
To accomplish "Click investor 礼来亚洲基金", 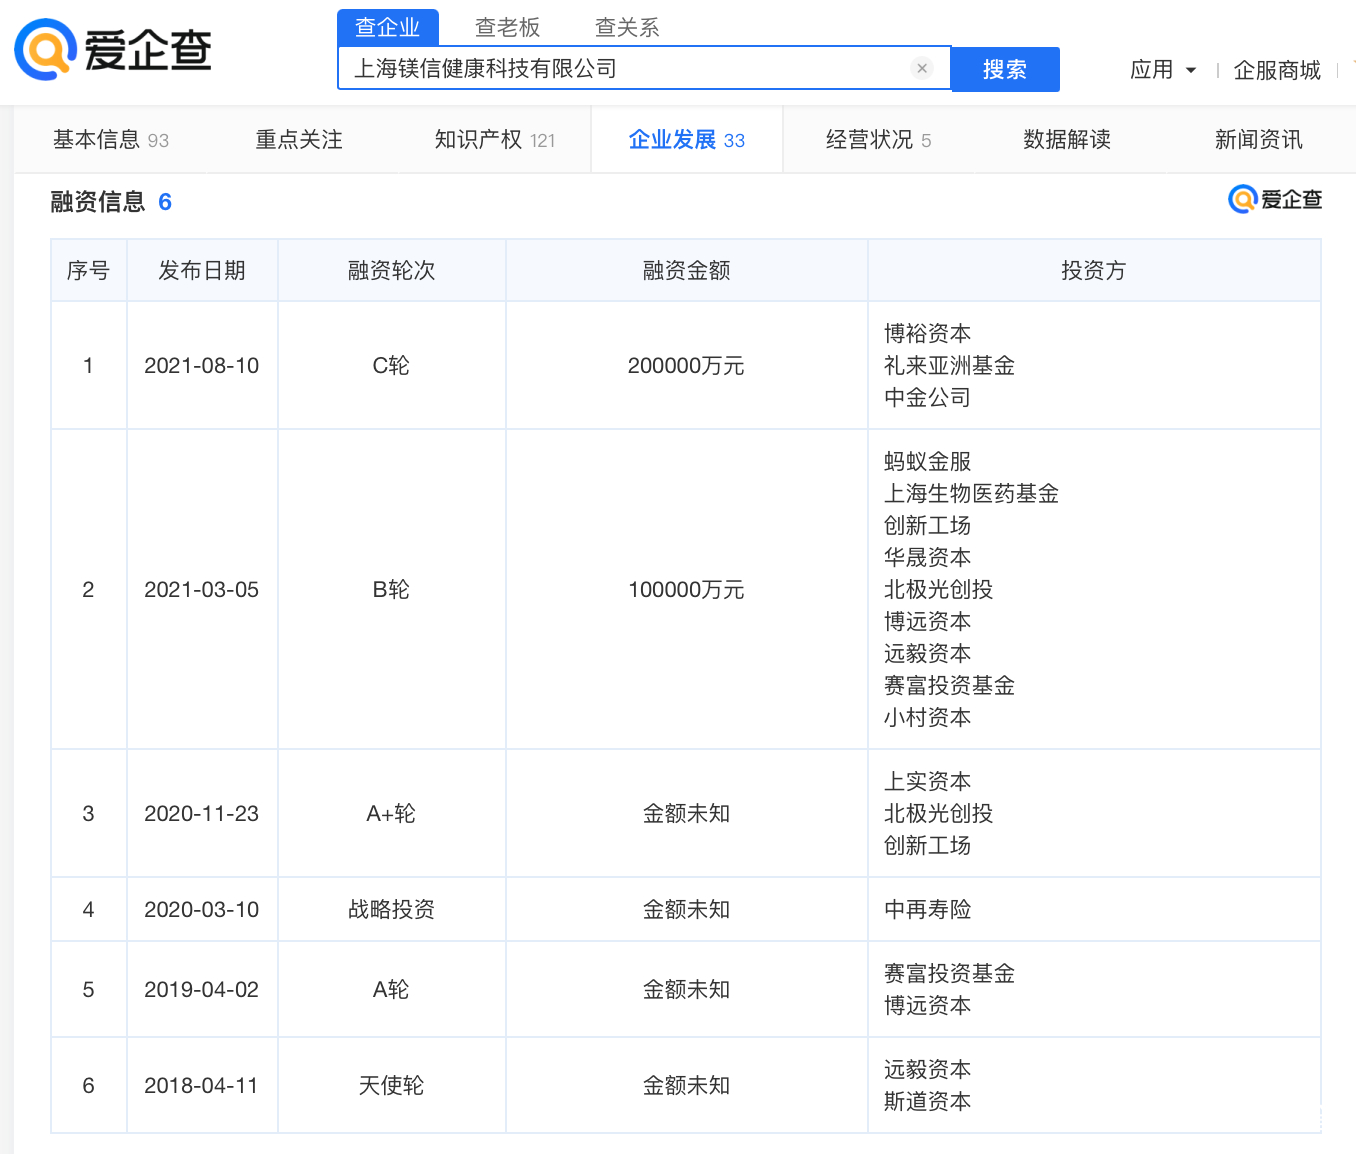I will [949, 366].
